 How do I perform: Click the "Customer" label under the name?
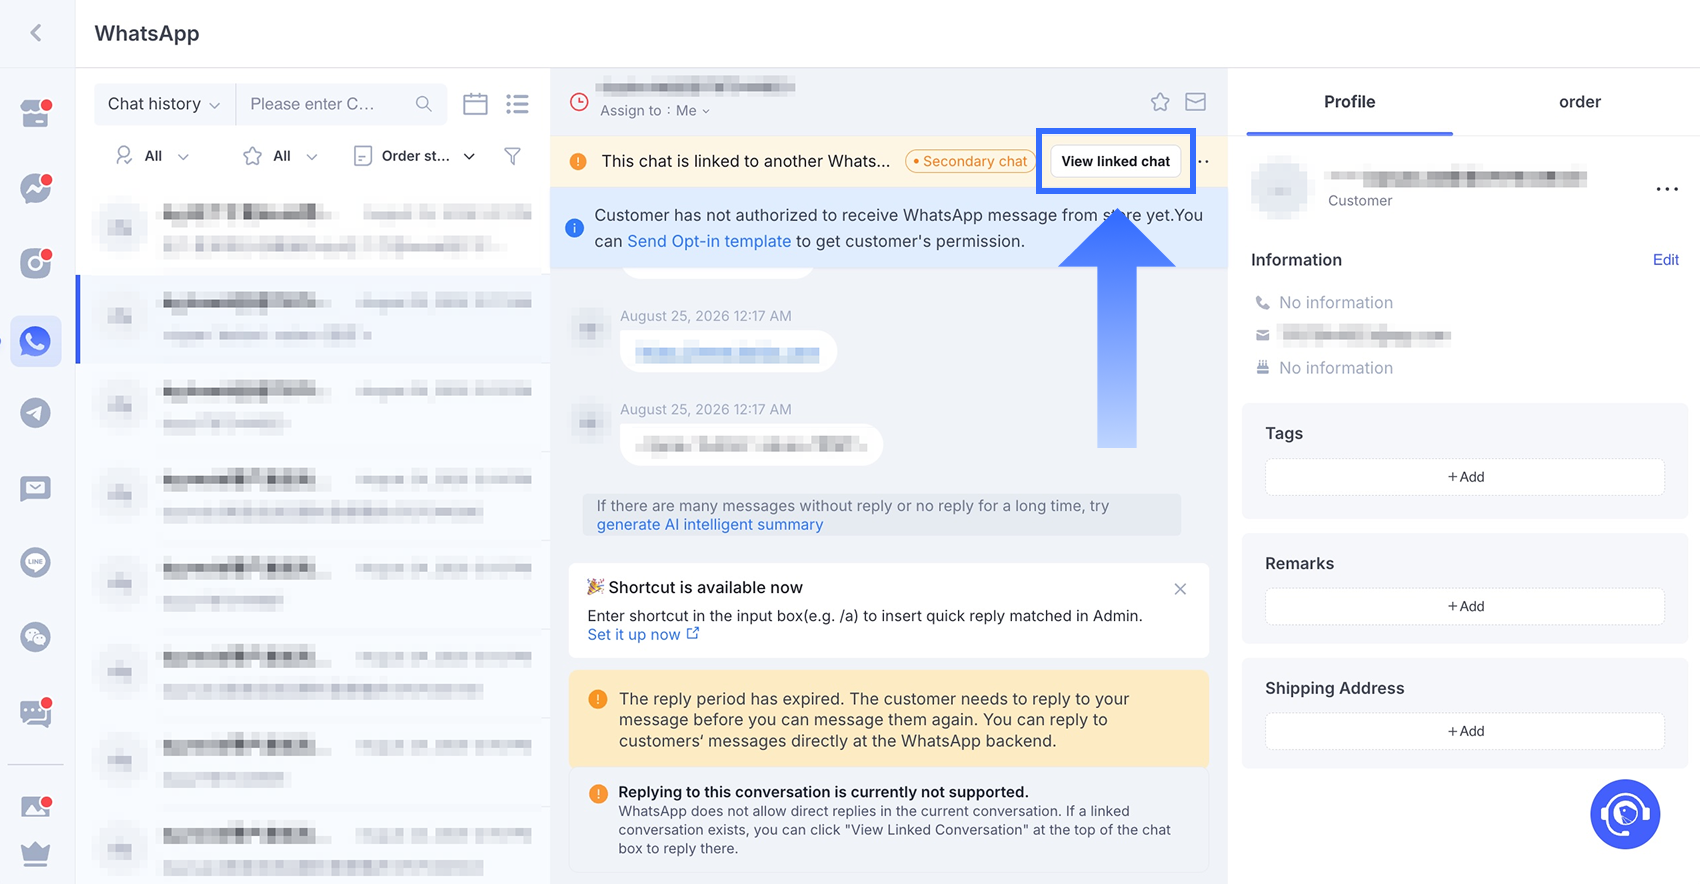pyautogui.click(x=1360, y=201)
